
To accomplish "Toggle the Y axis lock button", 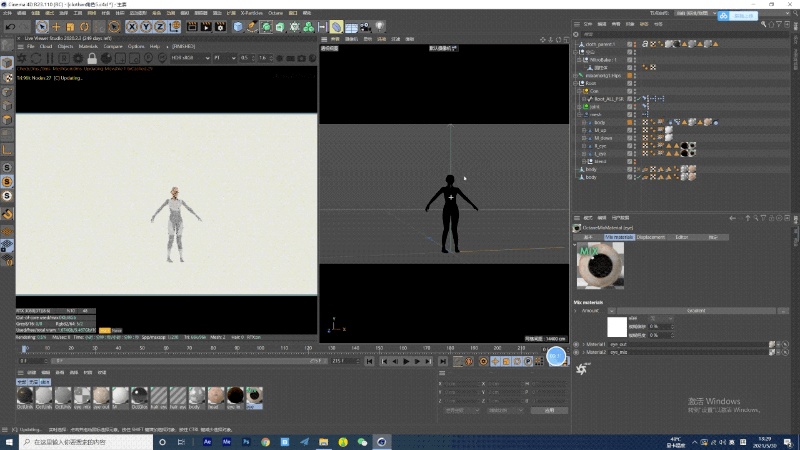I will [x=148, y=26].
